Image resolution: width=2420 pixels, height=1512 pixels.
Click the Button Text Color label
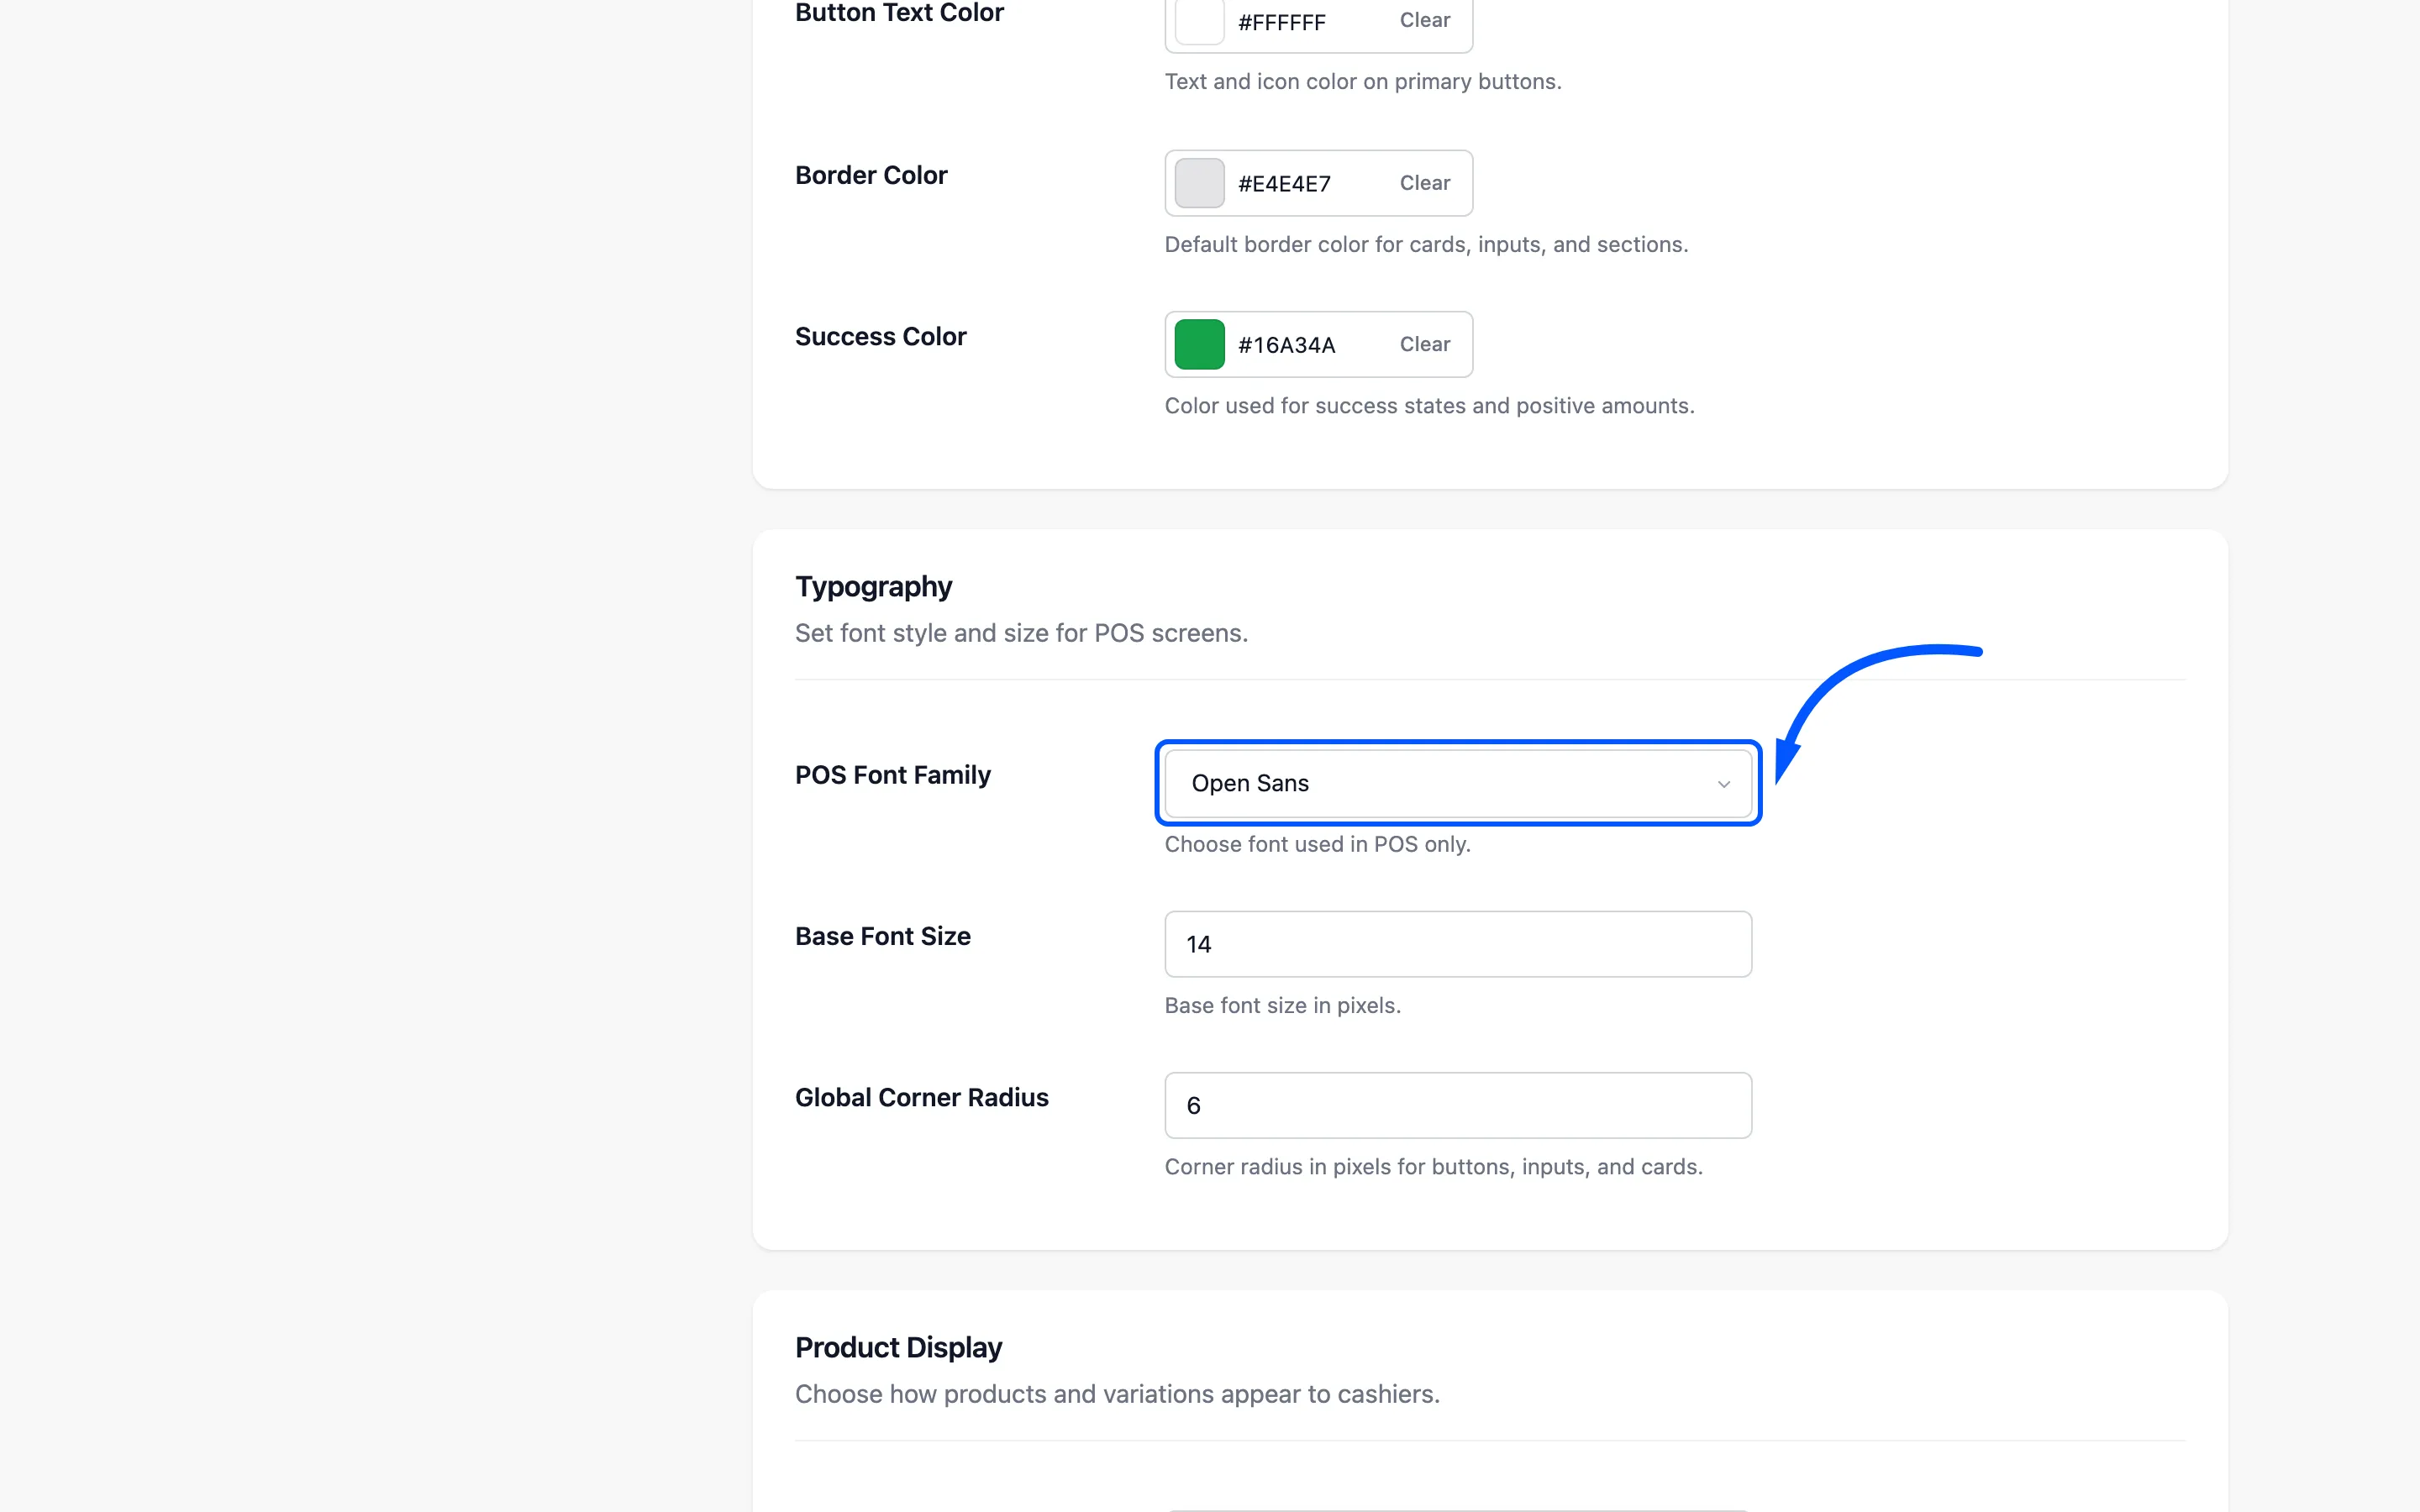point(899,13)
